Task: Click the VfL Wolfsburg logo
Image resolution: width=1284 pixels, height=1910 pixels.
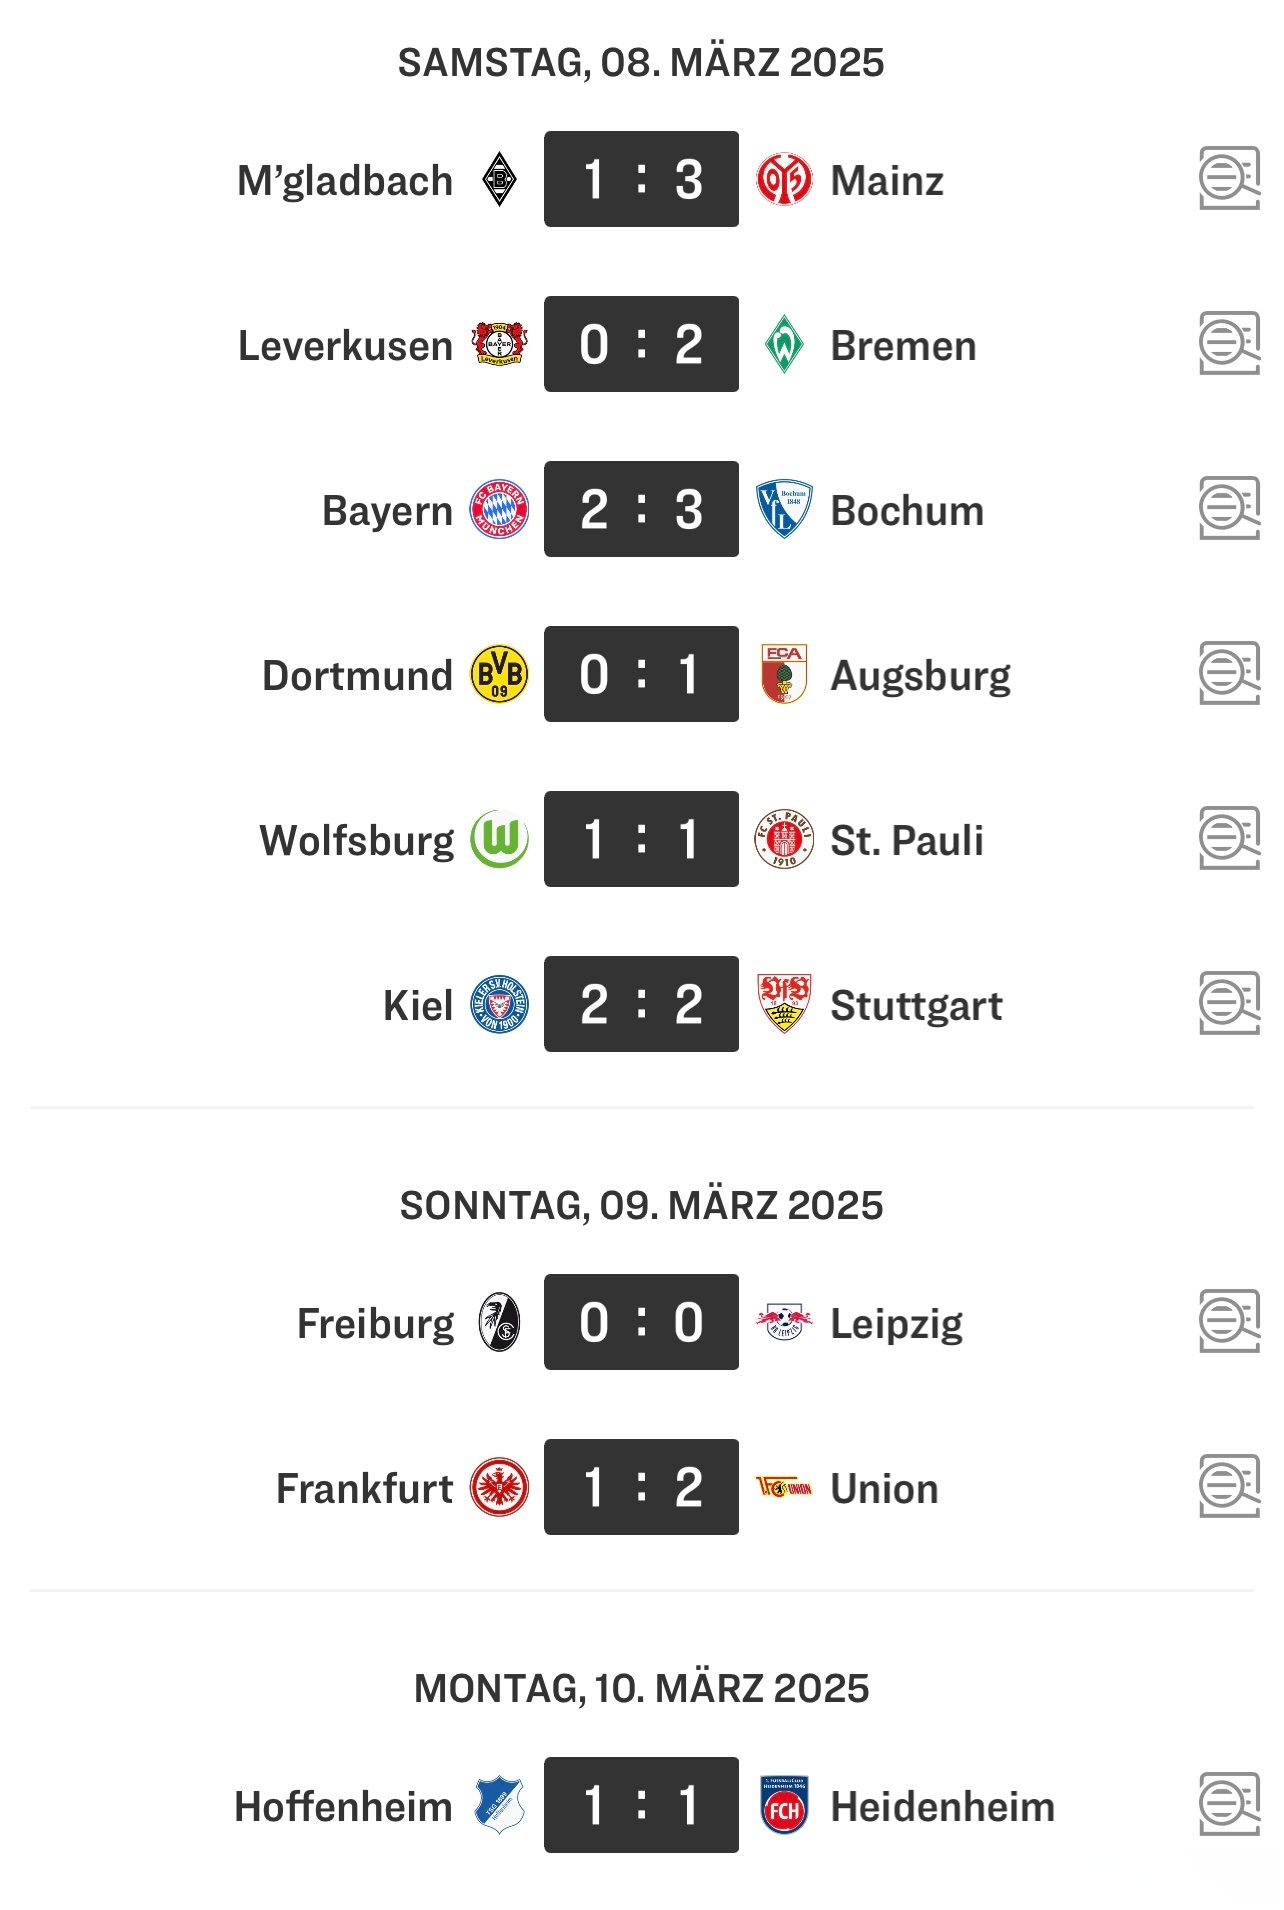Action: point(499,839)
